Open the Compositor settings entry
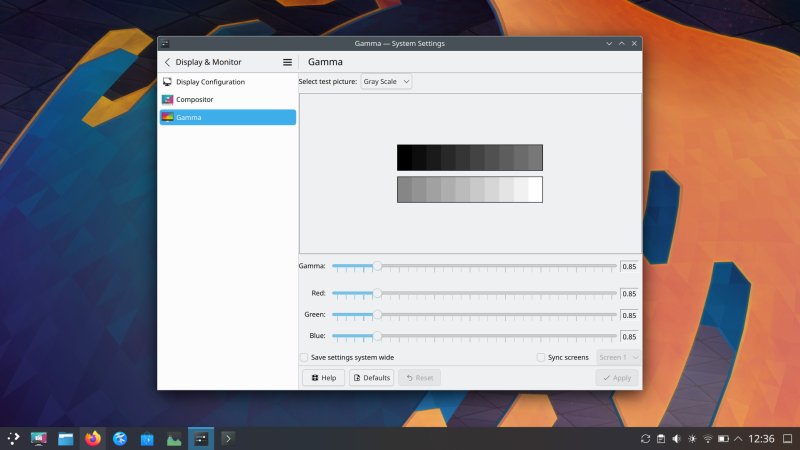 [x=194, y=100]
